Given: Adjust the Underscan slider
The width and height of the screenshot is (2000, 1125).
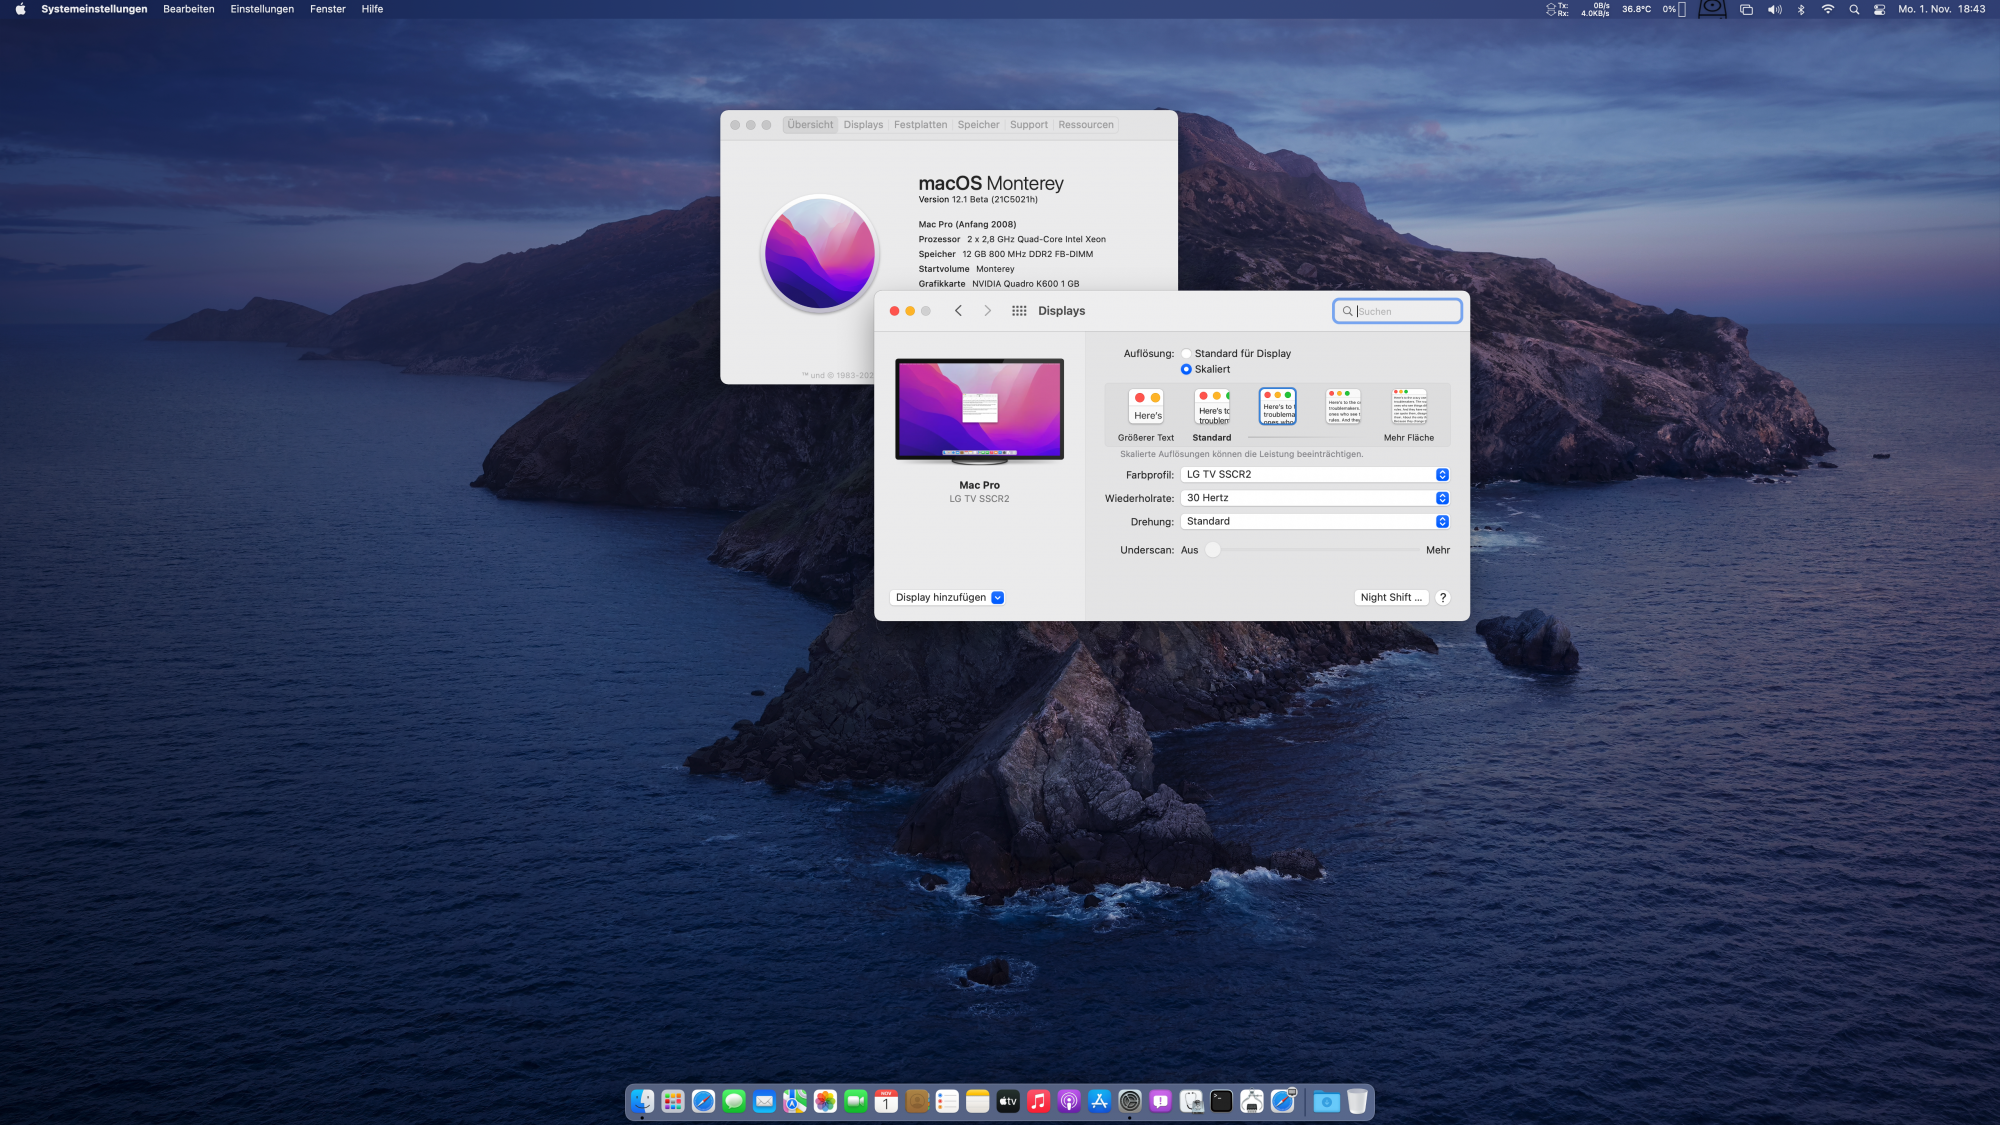Looking at the screenshot, I should 1213,550.
